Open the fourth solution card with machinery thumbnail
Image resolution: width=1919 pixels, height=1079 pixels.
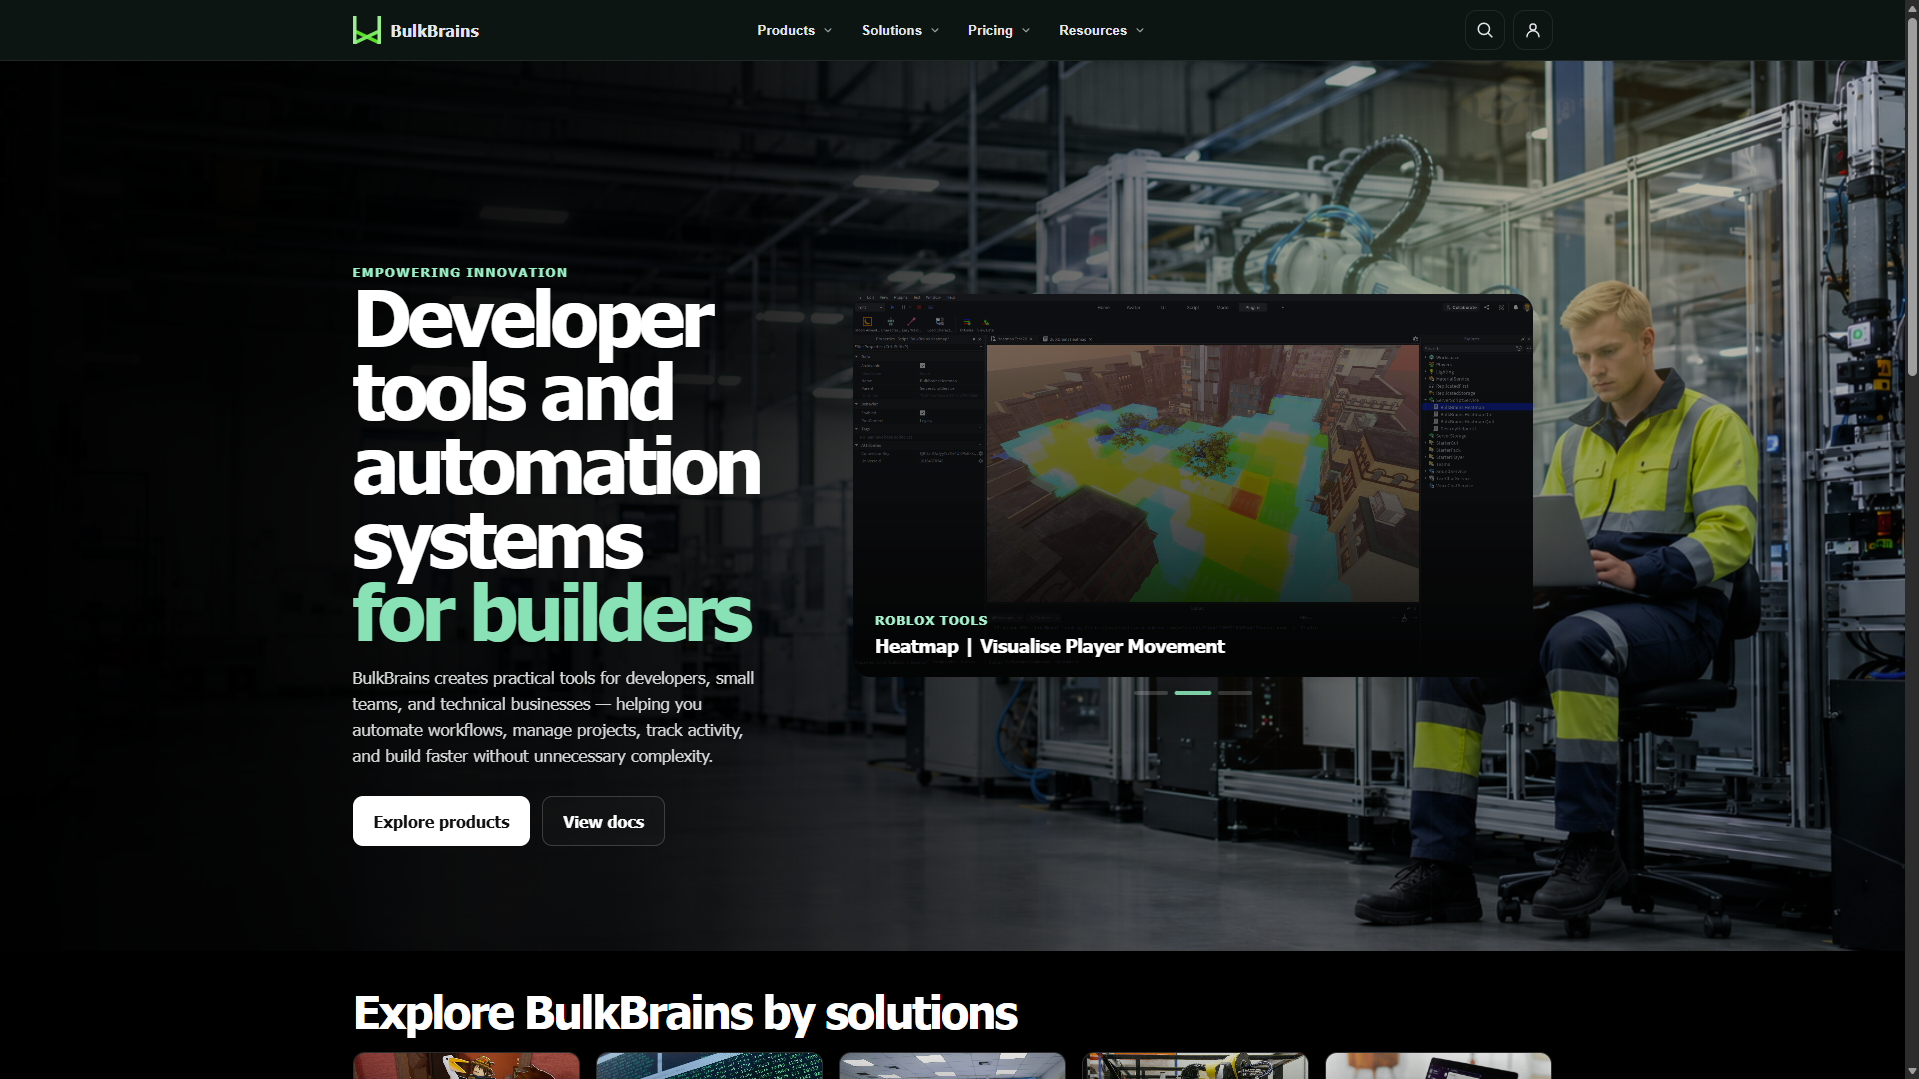tap(1195, 1066)
